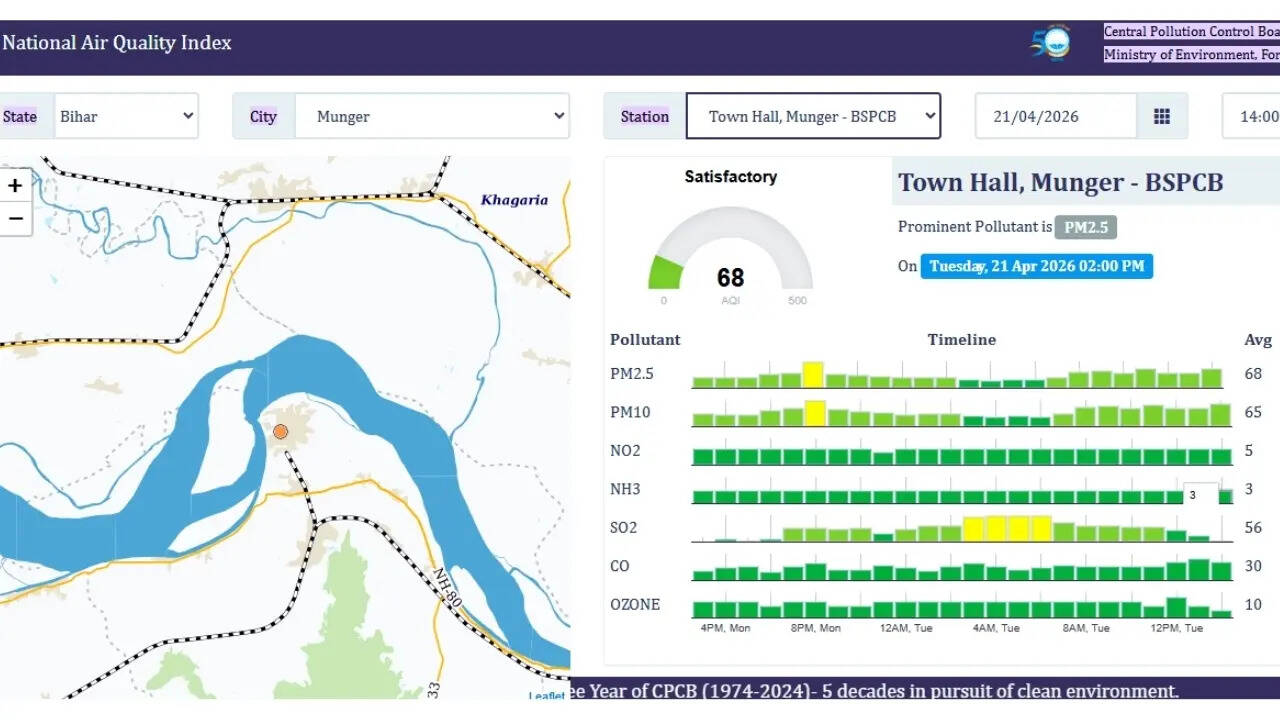Open the calendar date picker
The height and width of the screenshot is (720, 1280).
(1162, 116)
